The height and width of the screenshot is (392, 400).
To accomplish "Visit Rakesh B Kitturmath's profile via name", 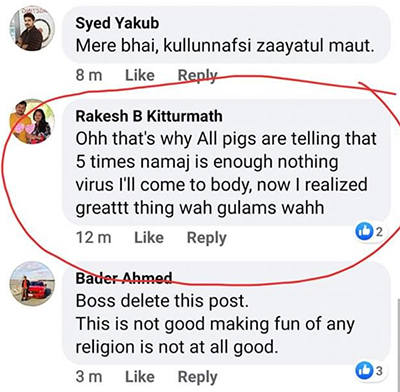I will [x=149, y=116].
